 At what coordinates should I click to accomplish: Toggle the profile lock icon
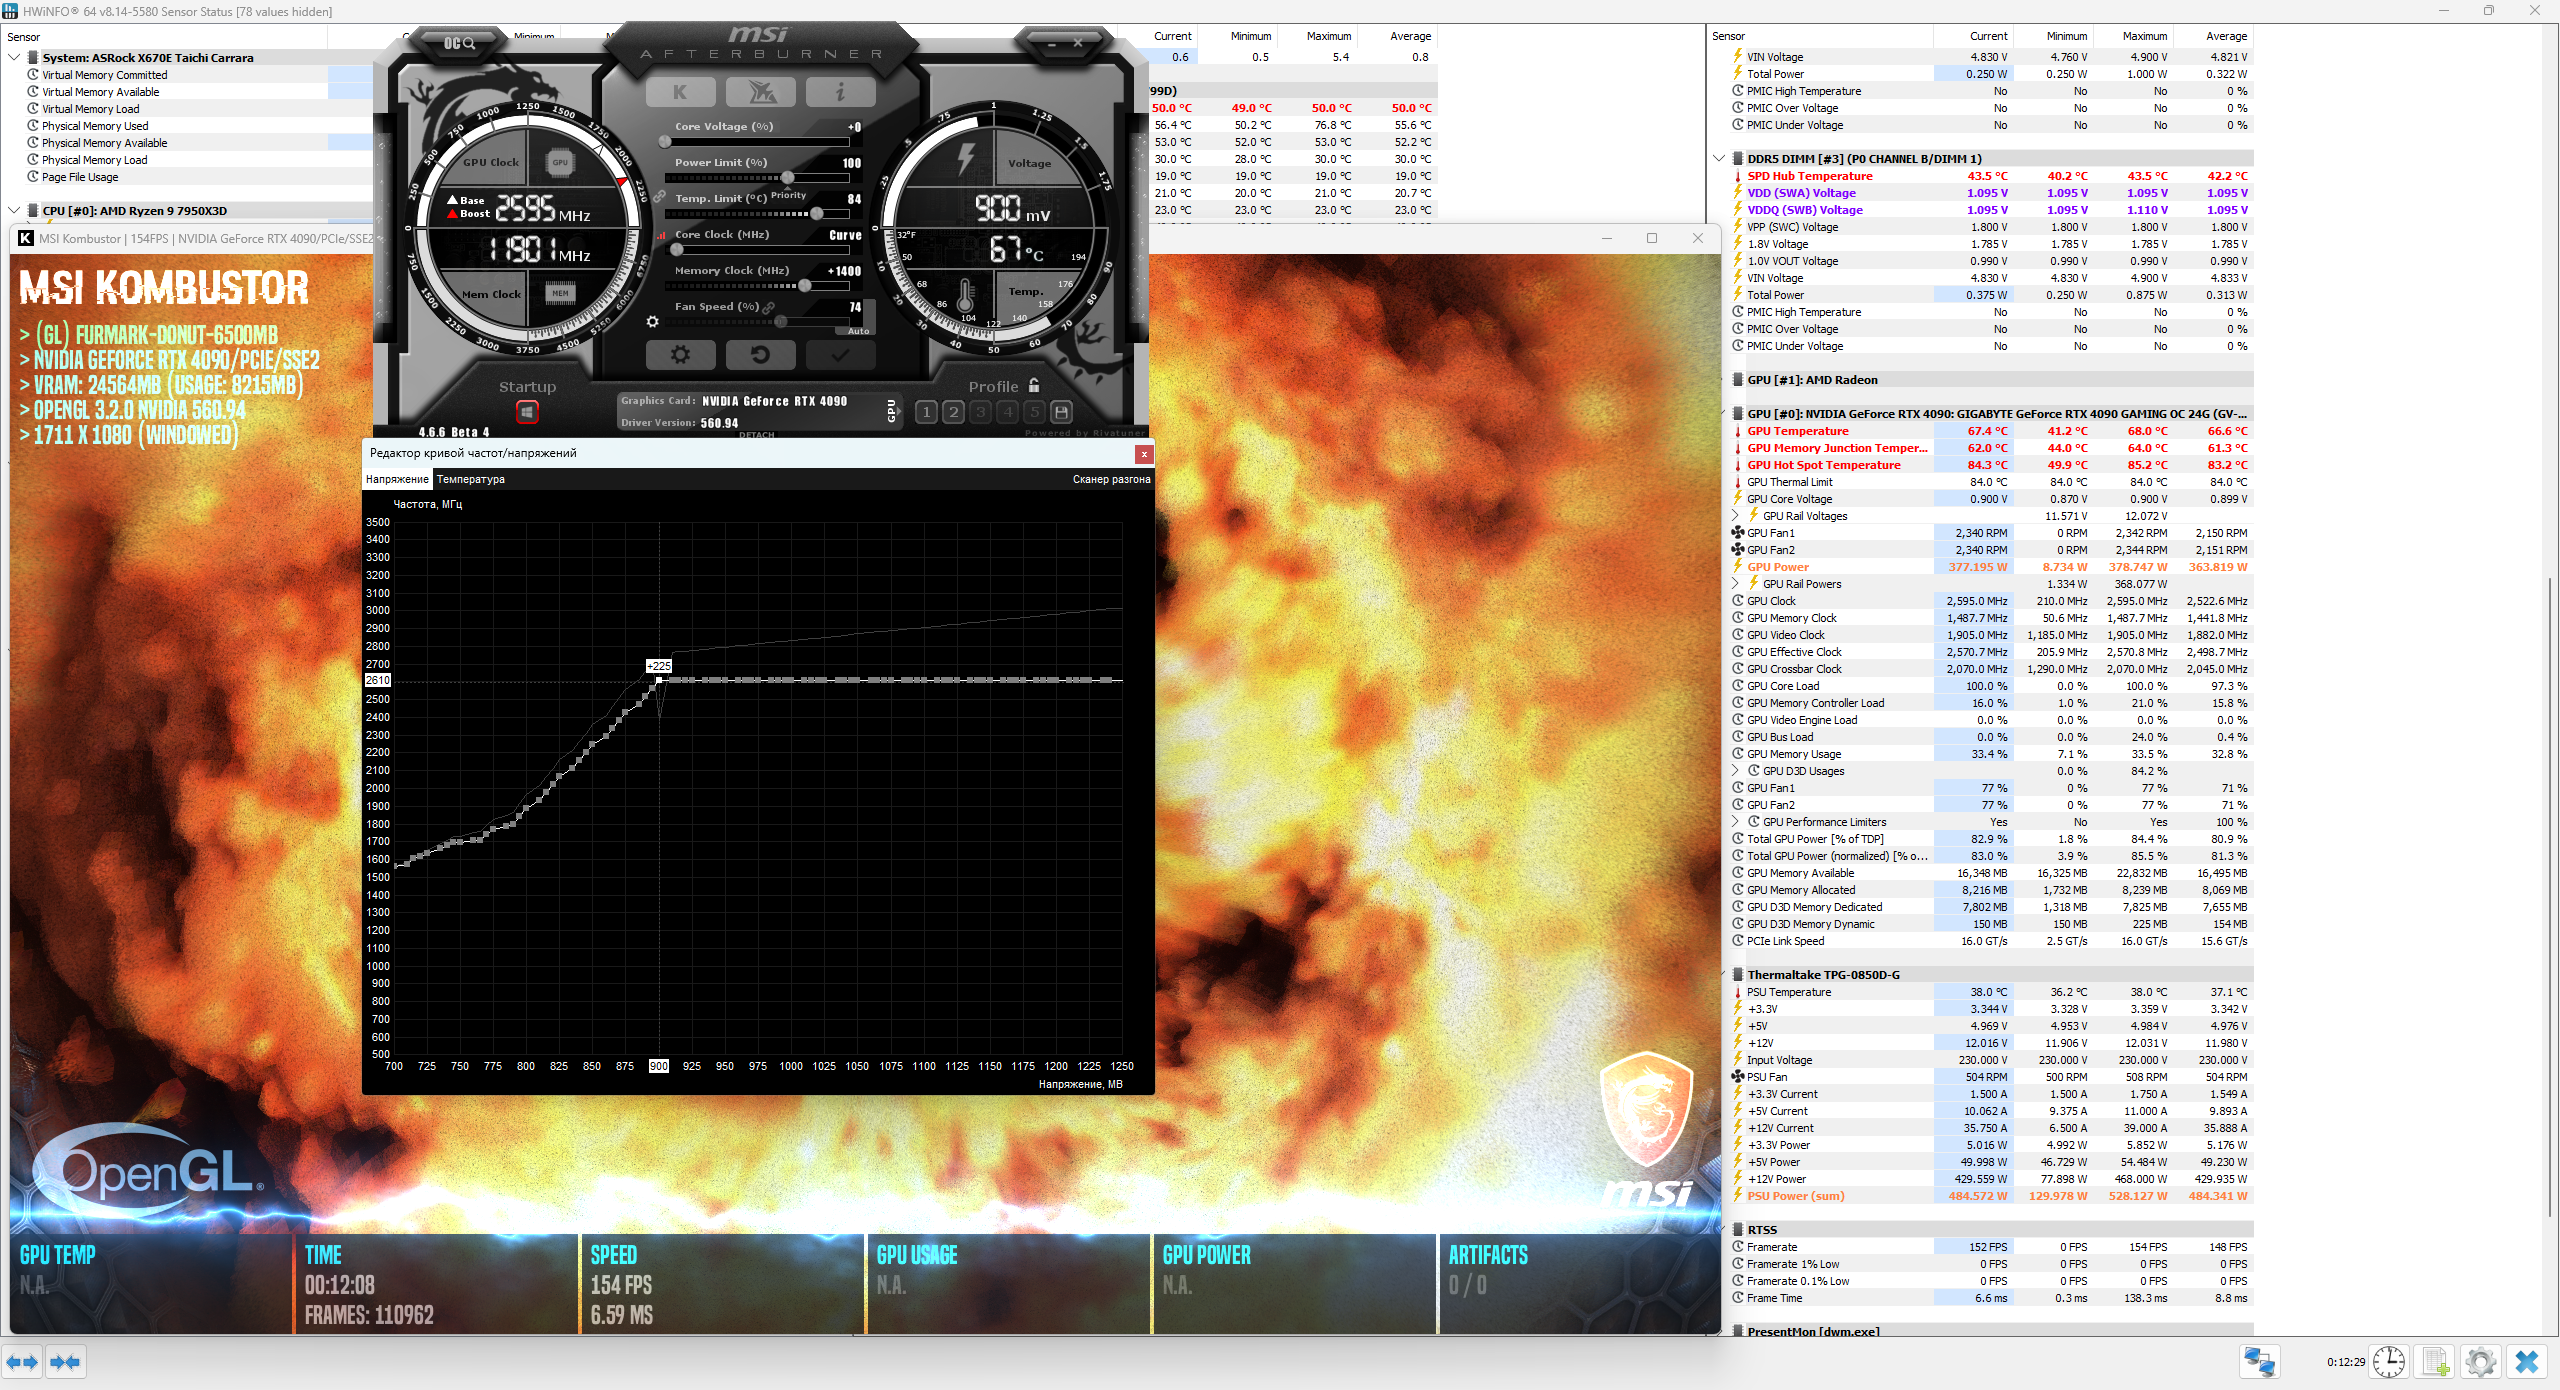(x=1034, y=385)
